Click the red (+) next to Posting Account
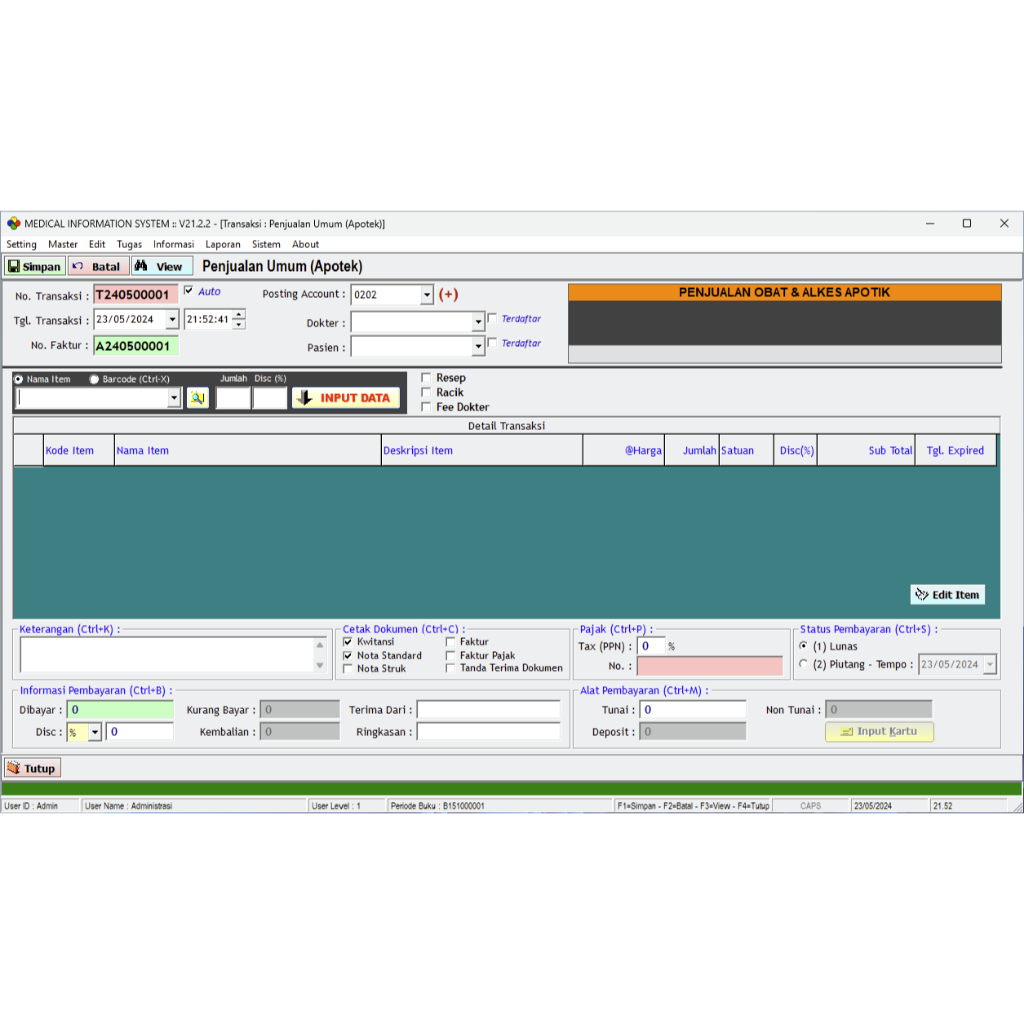 tap(448, 295)
